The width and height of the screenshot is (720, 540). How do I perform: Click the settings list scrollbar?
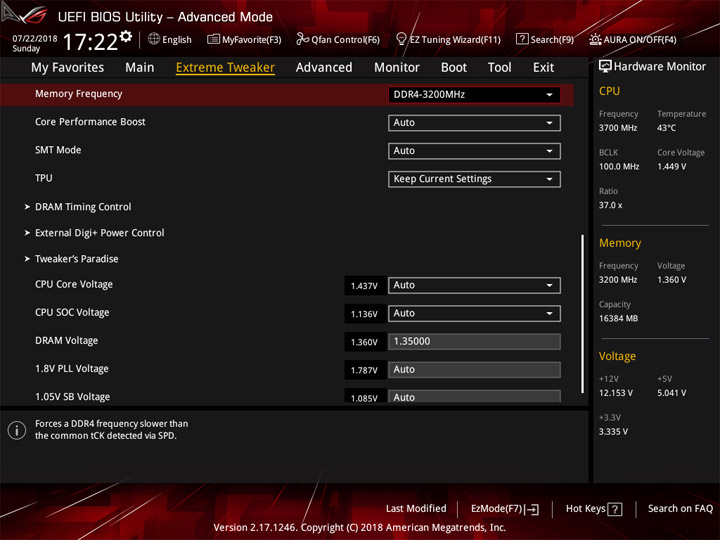coord(582,314)
